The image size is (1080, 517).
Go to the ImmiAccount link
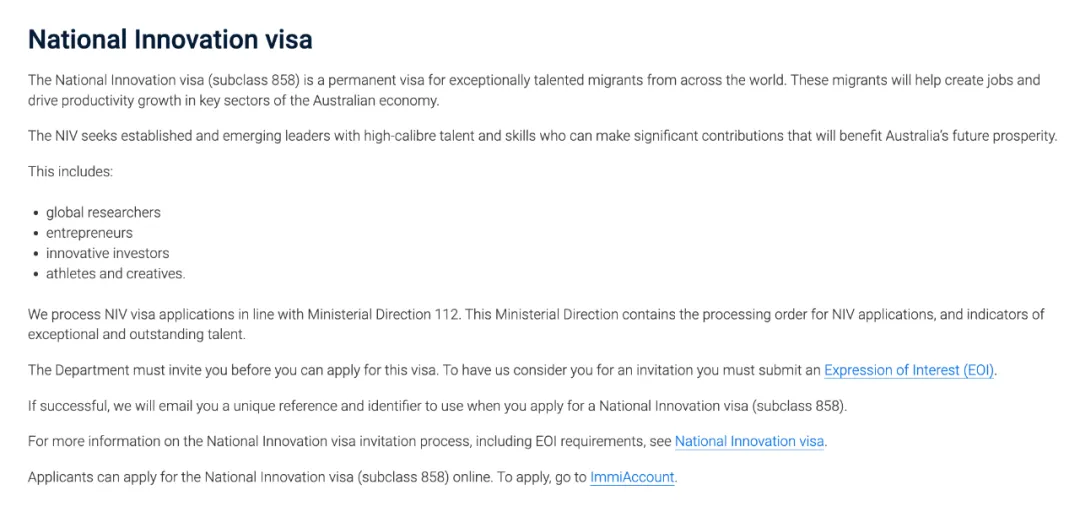coord(632,477)
